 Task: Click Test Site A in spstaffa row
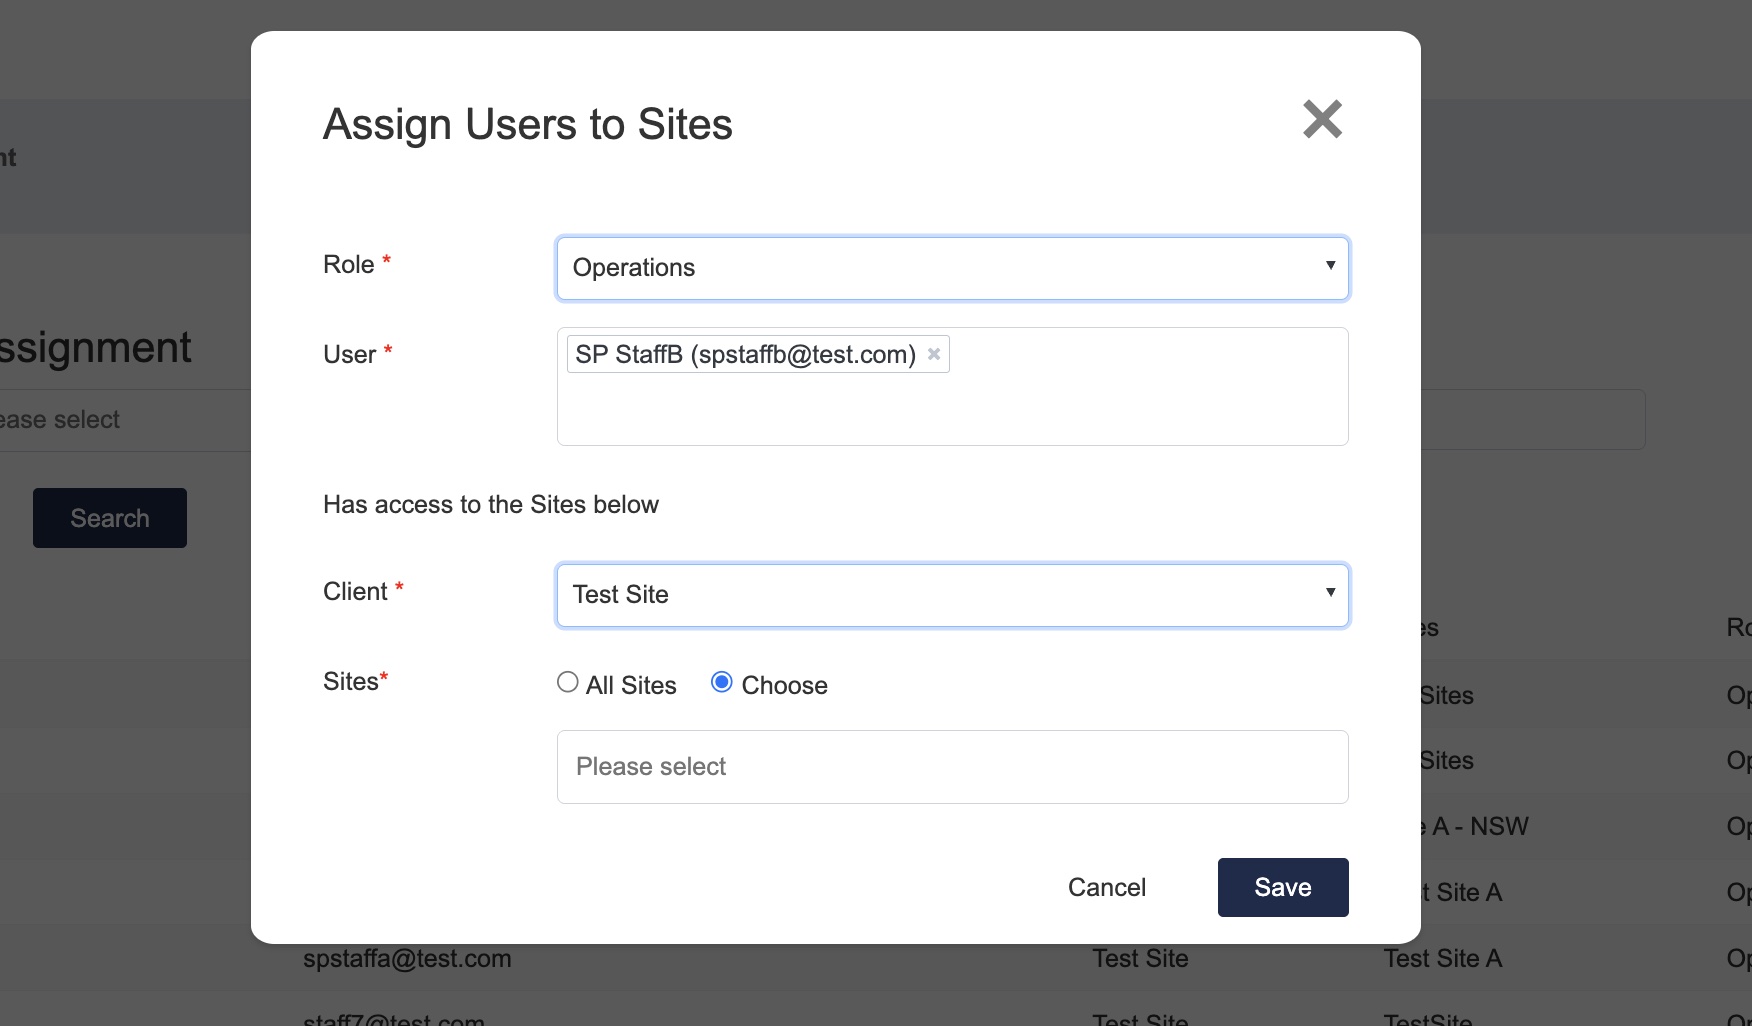(1442, 958)
